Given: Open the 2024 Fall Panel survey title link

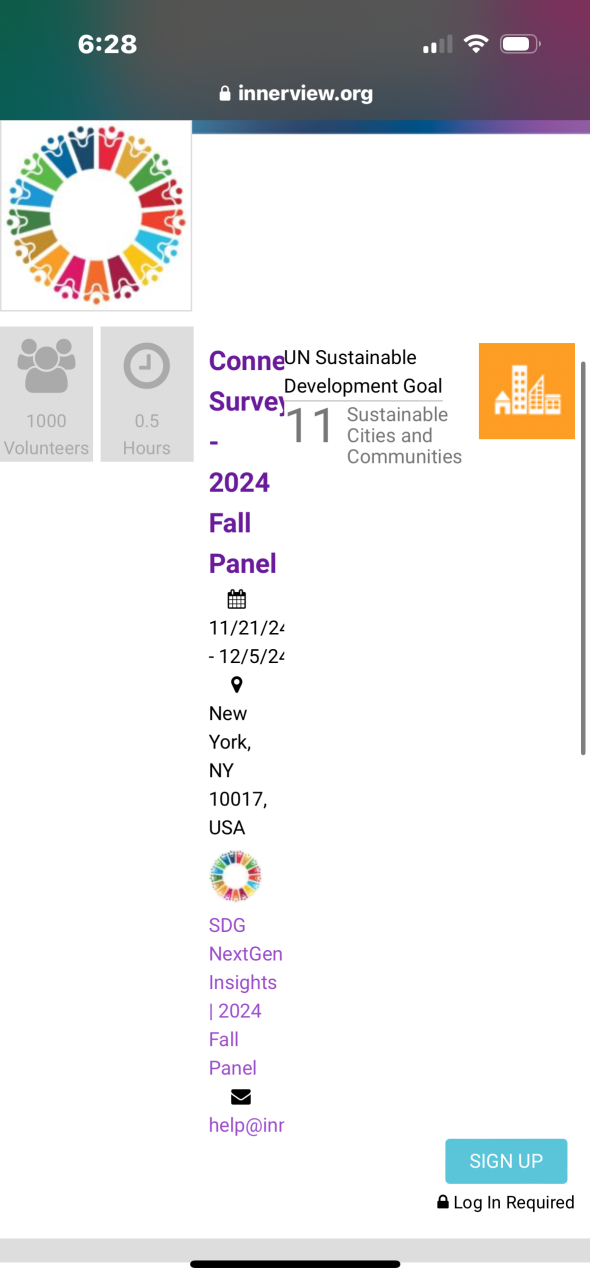Looking at the screenshot, I should [246, 462].
